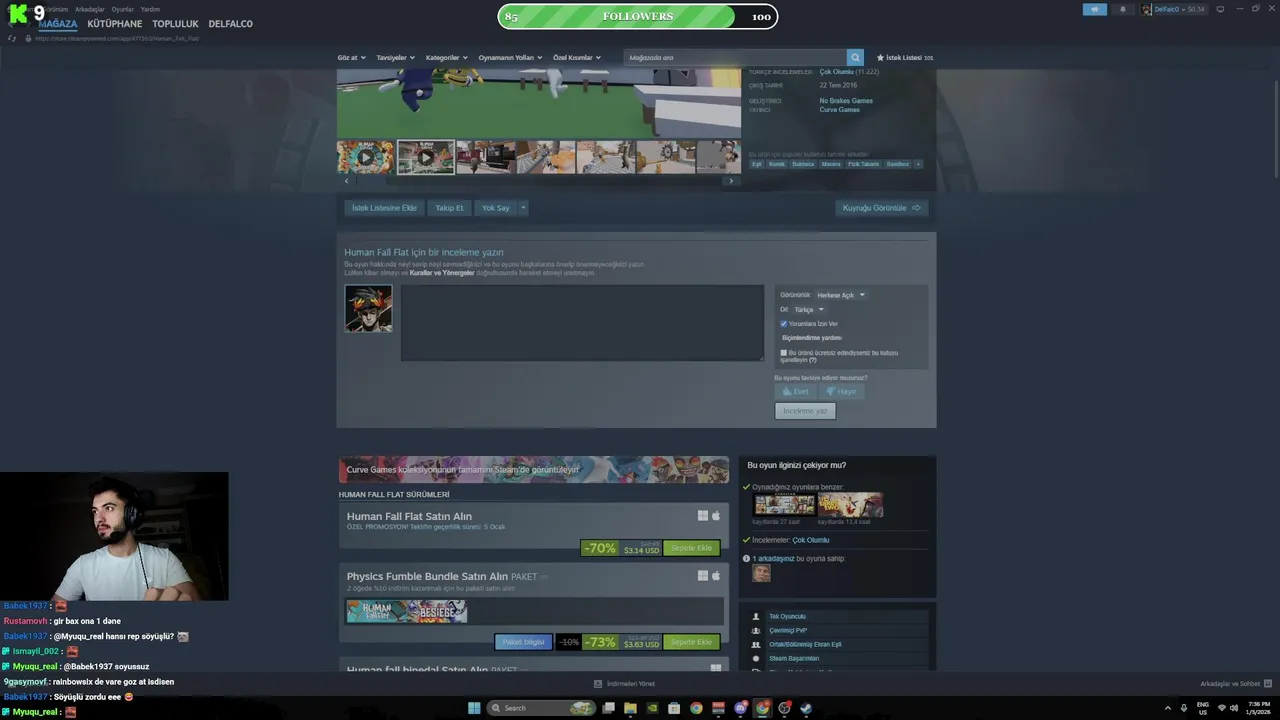Show hidden system tray icons
This screenshot has height=720, width=1280.
pos(1167,708)
